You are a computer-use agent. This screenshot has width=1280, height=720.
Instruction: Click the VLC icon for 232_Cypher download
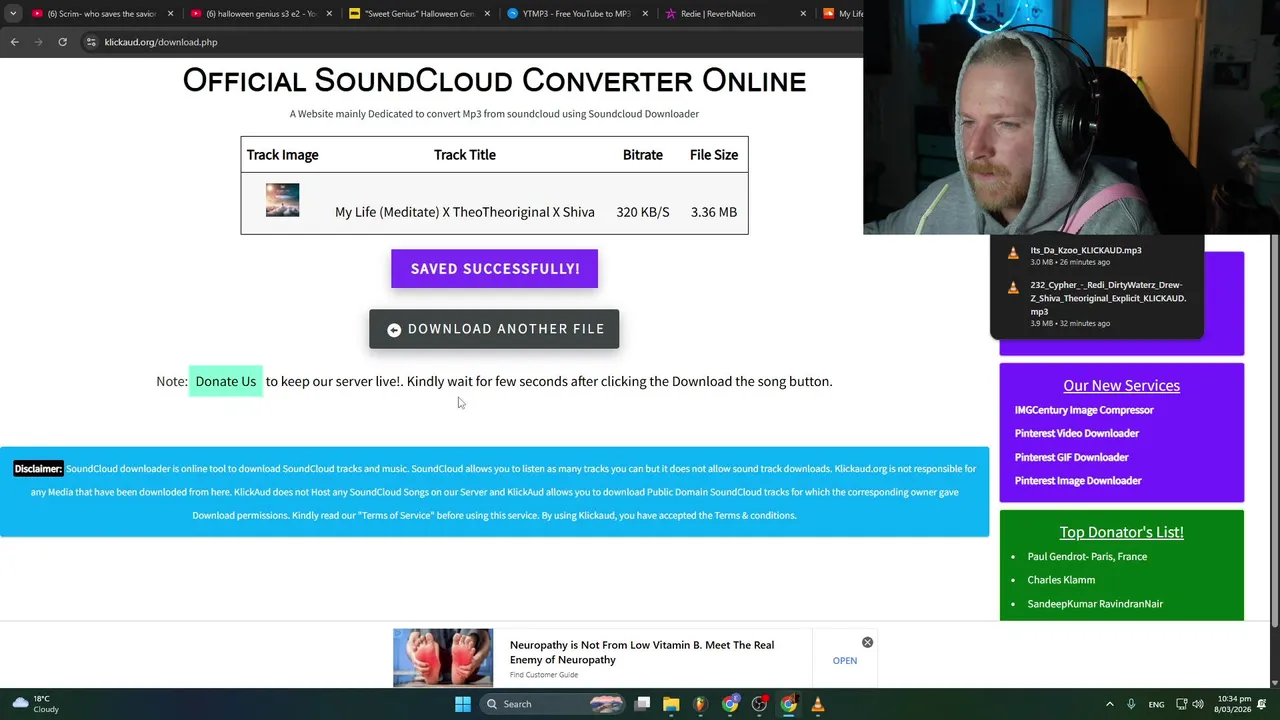1013,288
